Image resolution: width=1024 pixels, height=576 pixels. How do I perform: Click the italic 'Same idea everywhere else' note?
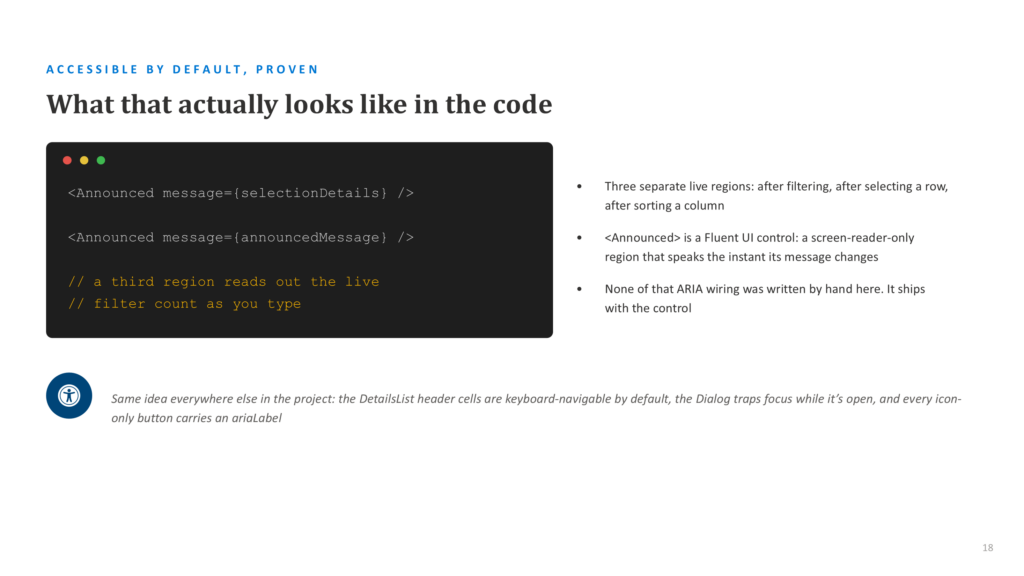(536, 408)
